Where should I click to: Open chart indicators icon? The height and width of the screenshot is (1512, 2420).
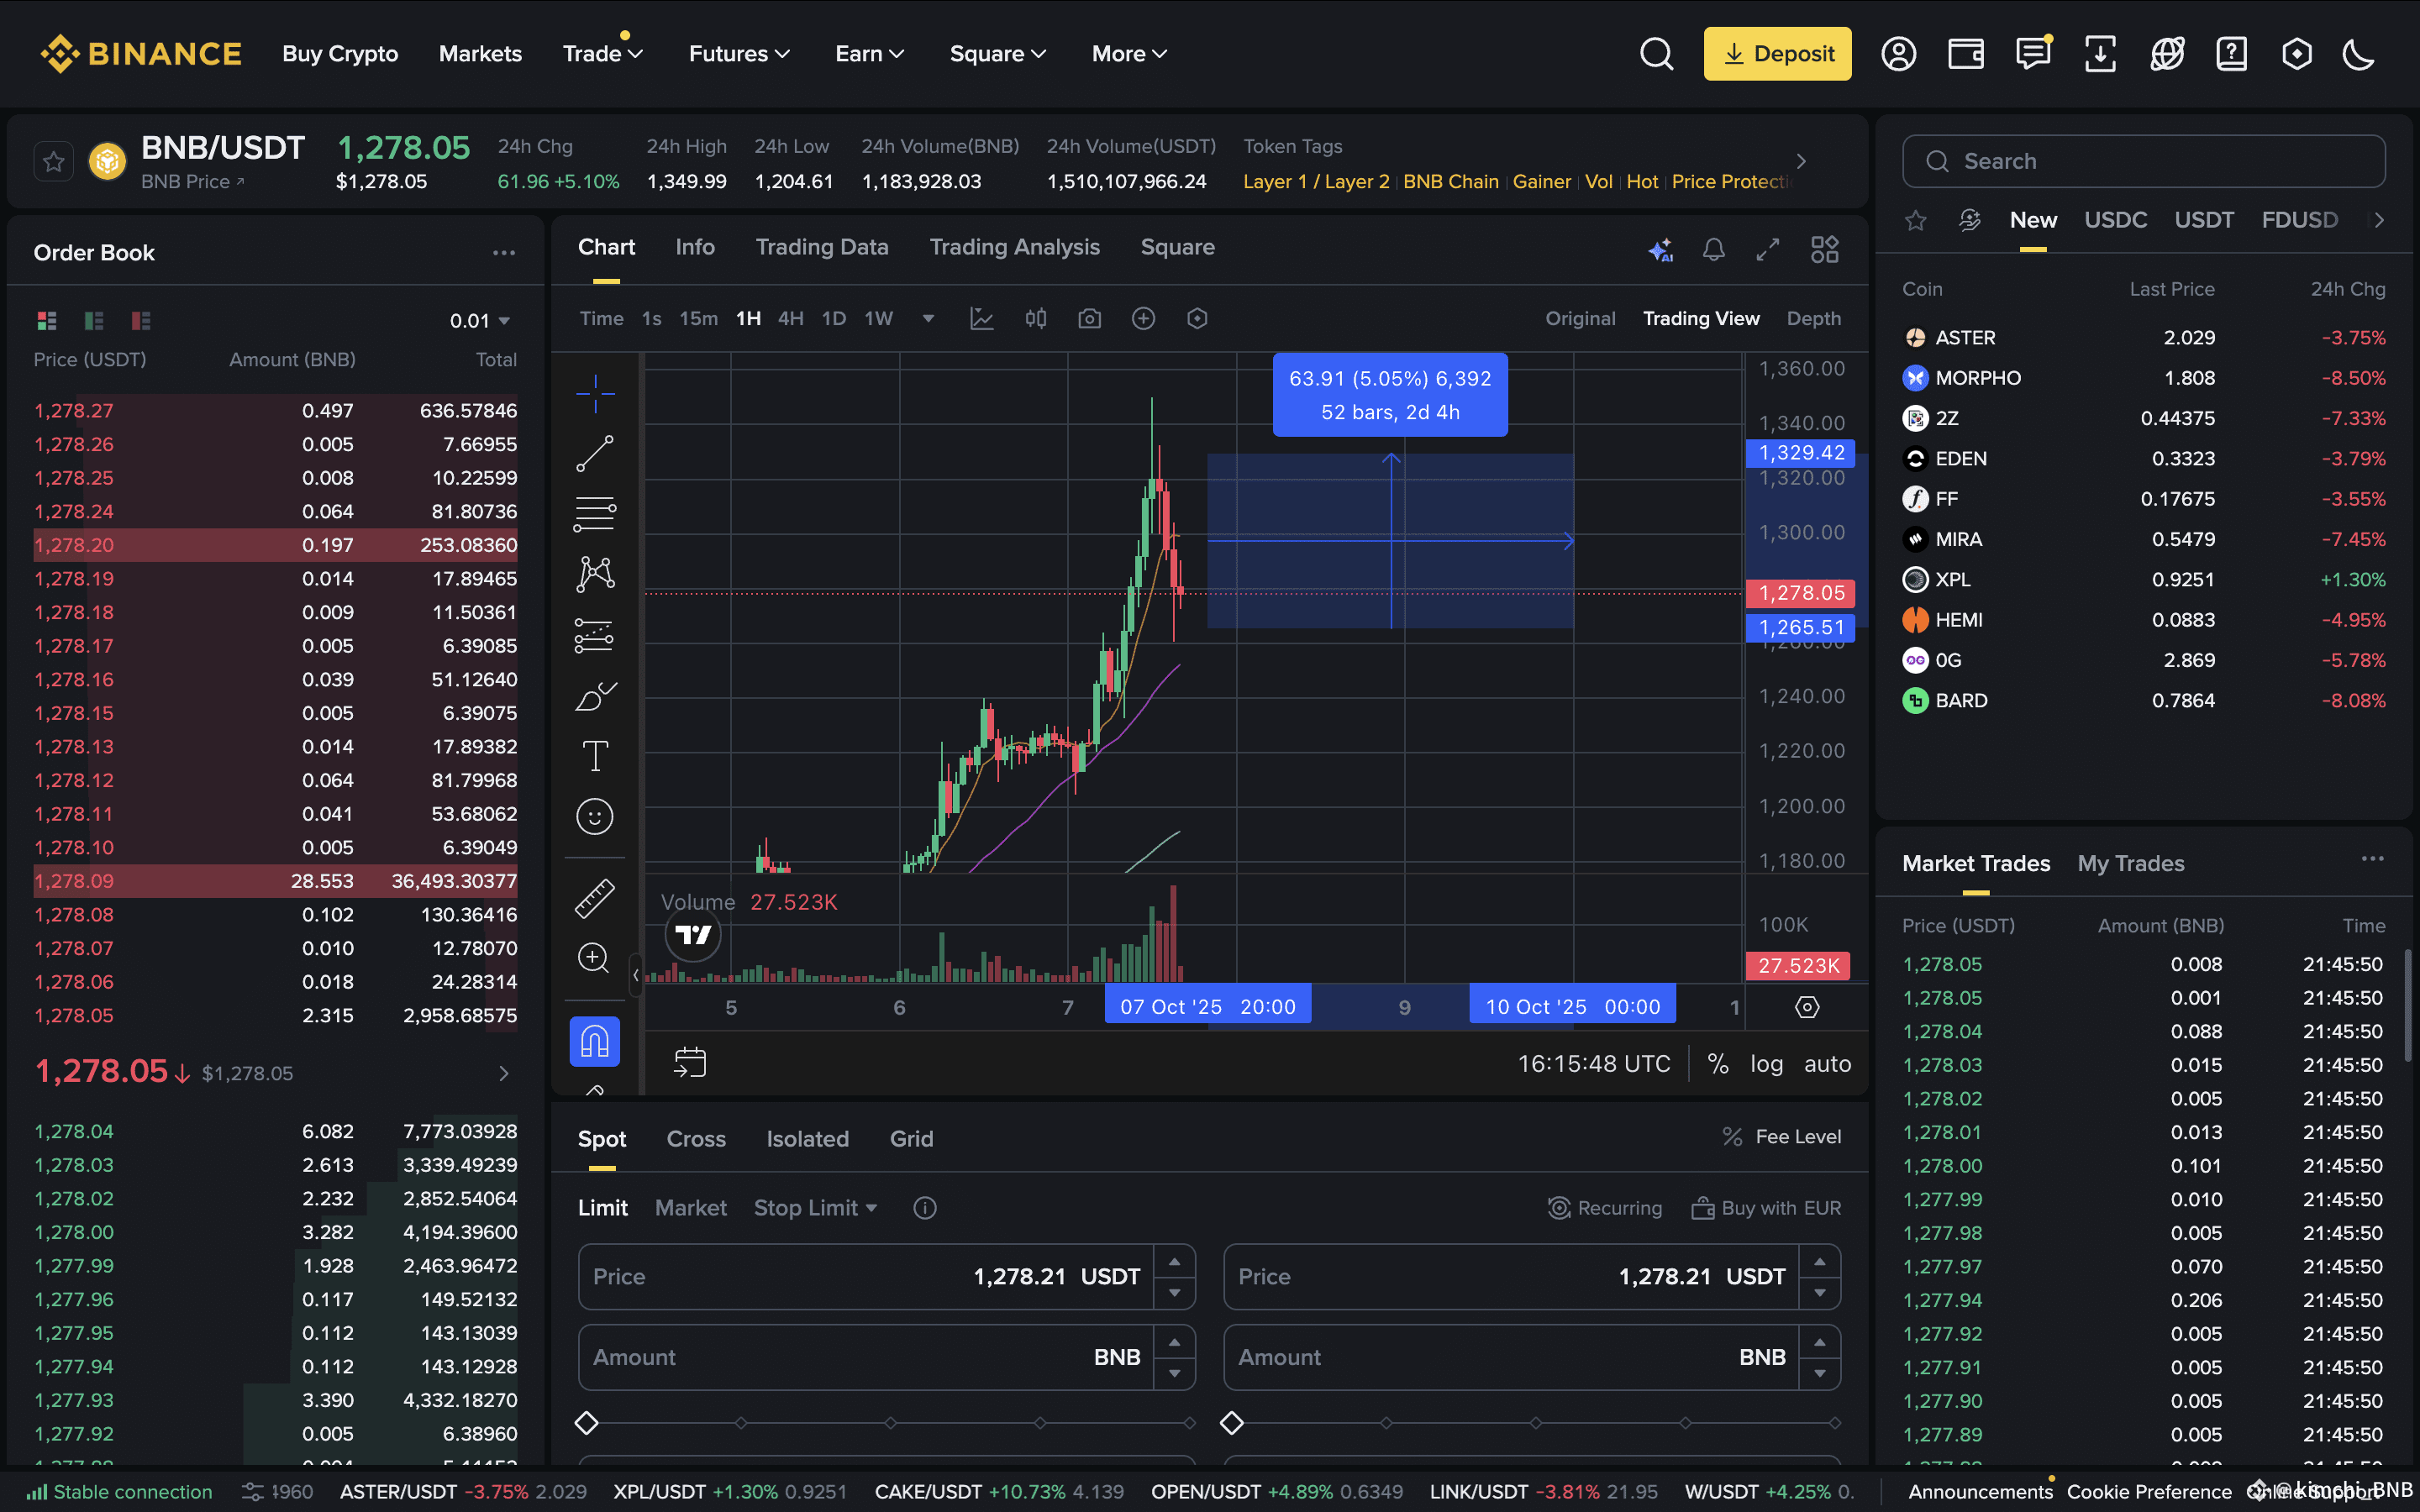coord(982,319)
